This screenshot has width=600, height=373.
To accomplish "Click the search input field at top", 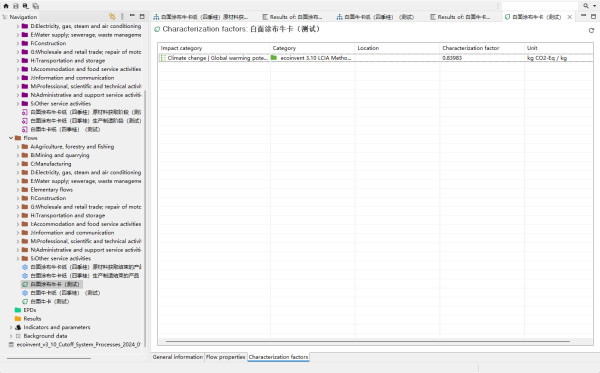I will [x=540, y=6].
